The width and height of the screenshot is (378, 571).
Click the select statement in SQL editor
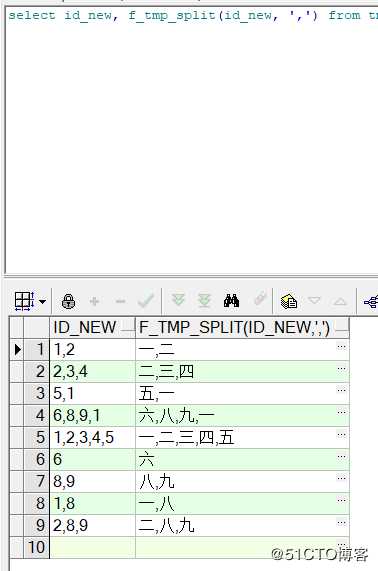[193, 16]
